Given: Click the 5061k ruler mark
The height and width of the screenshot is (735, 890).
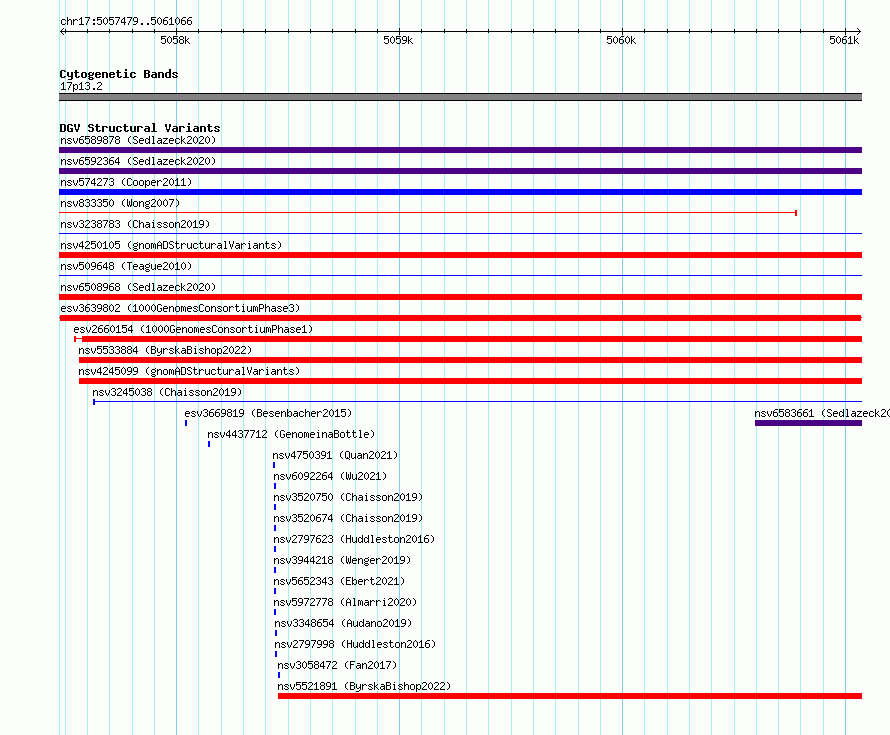Looking at the screenshot, I should [844, 40].
